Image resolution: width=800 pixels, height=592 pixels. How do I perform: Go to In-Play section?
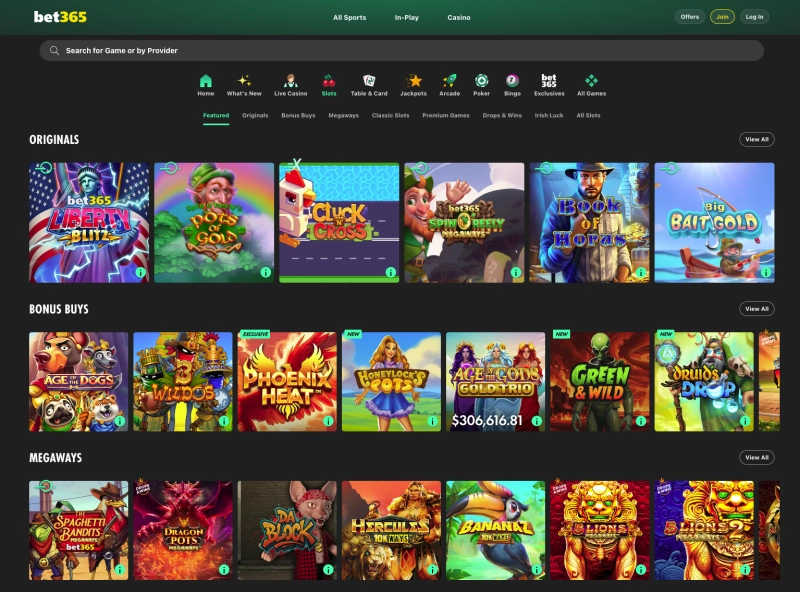(x=407, y=17)
